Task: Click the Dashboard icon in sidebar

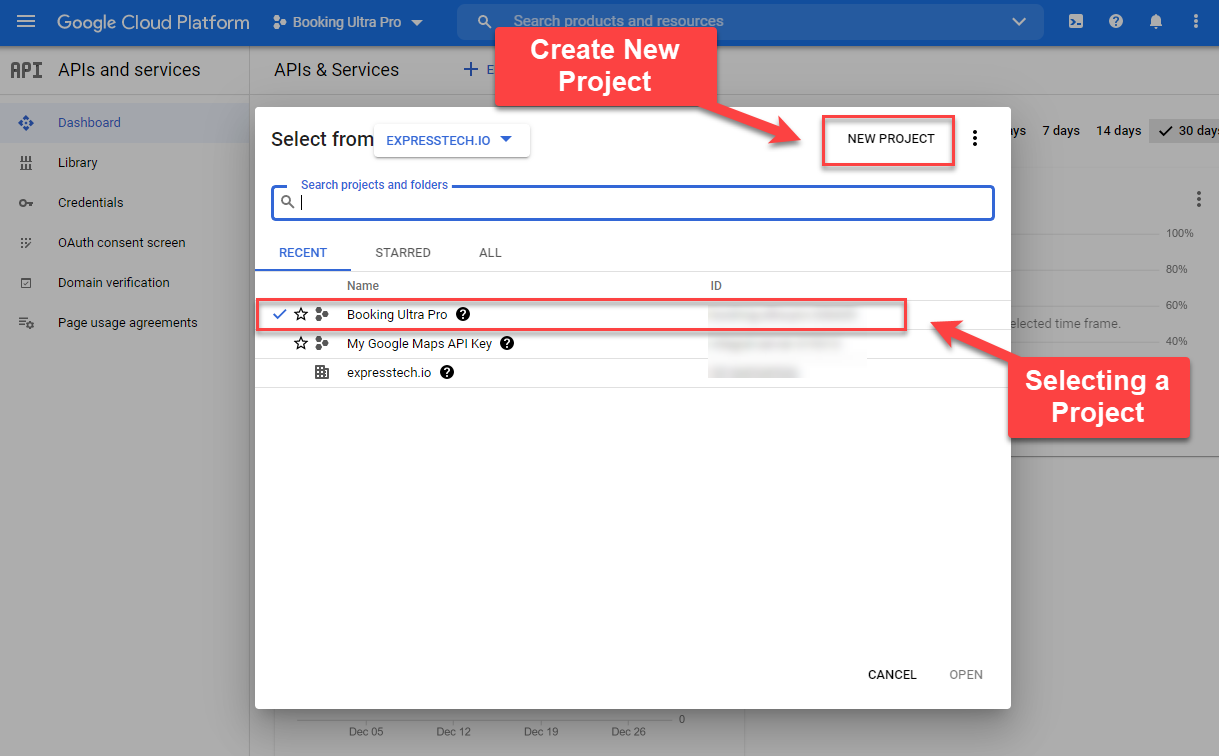Action: coord(26,123)
